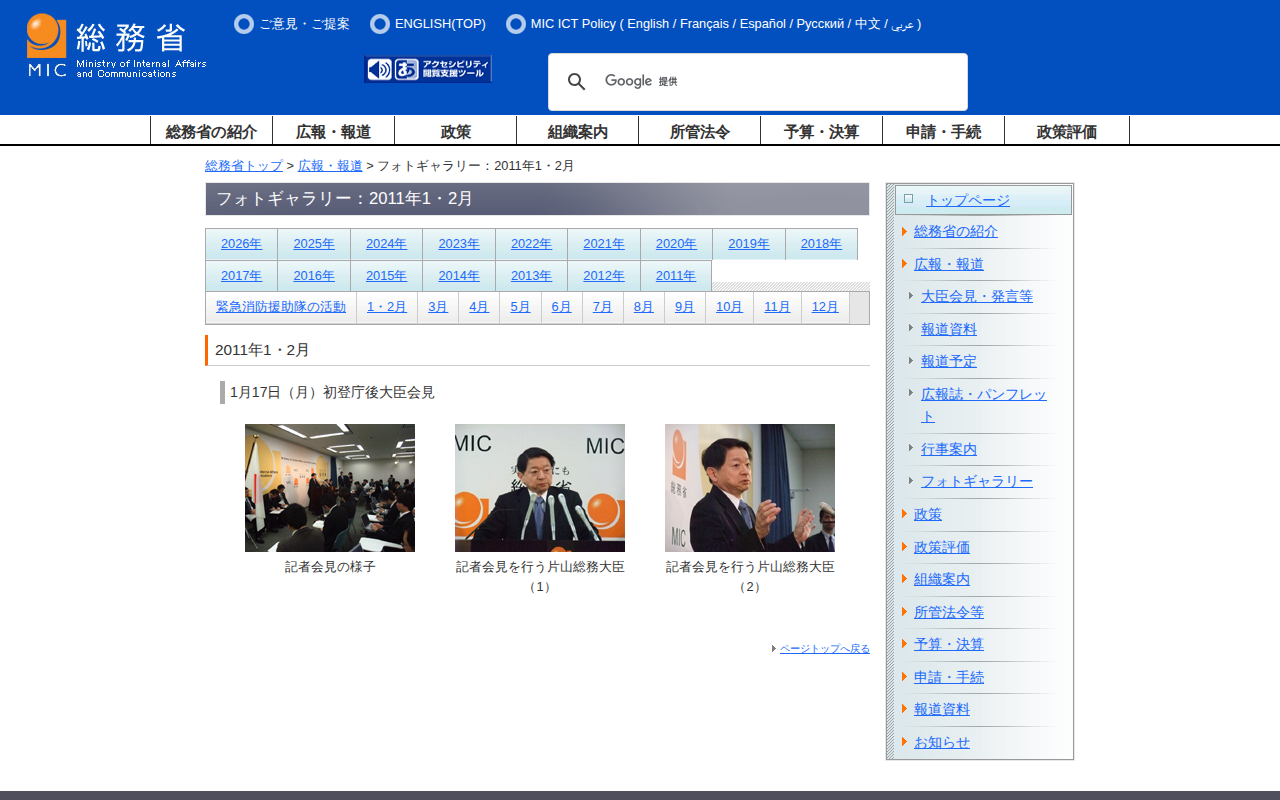Open the 記者会見の様子 photo thumbnail
The height and width of the screenshot is (800, 1280).
[330, 488]
